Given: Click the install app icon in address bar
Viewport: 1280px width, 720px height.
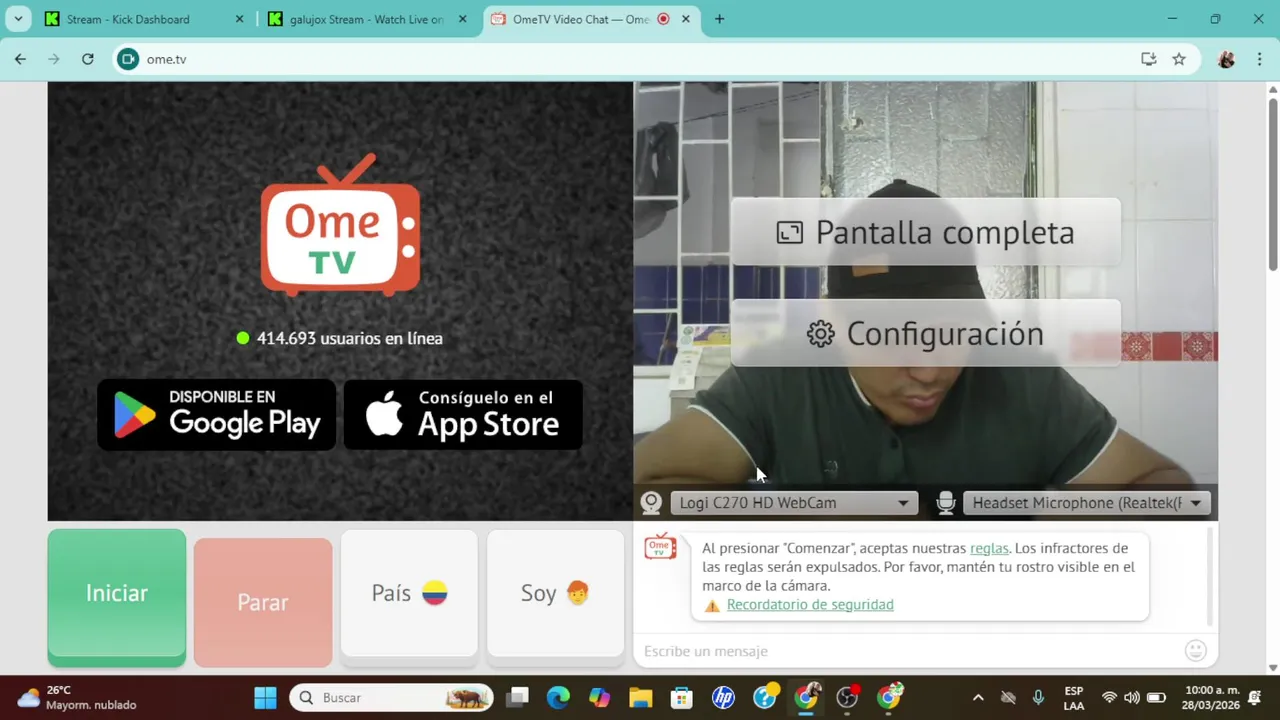Looking at the screenshot, I should pos(1149,59).
